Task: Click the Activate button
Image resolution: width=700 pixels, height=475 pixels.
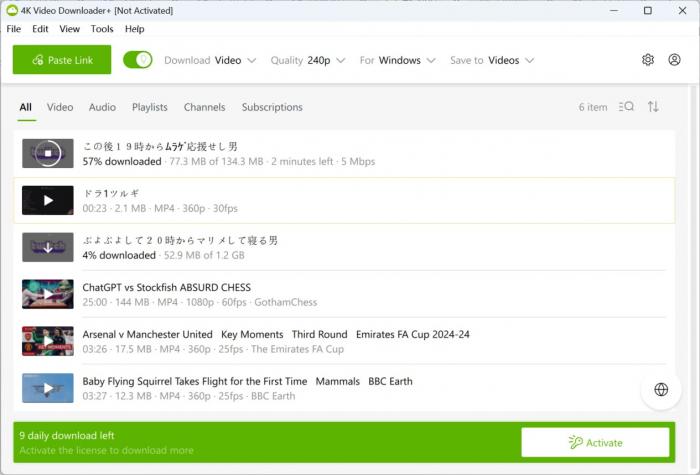Action: pos(596,442)
